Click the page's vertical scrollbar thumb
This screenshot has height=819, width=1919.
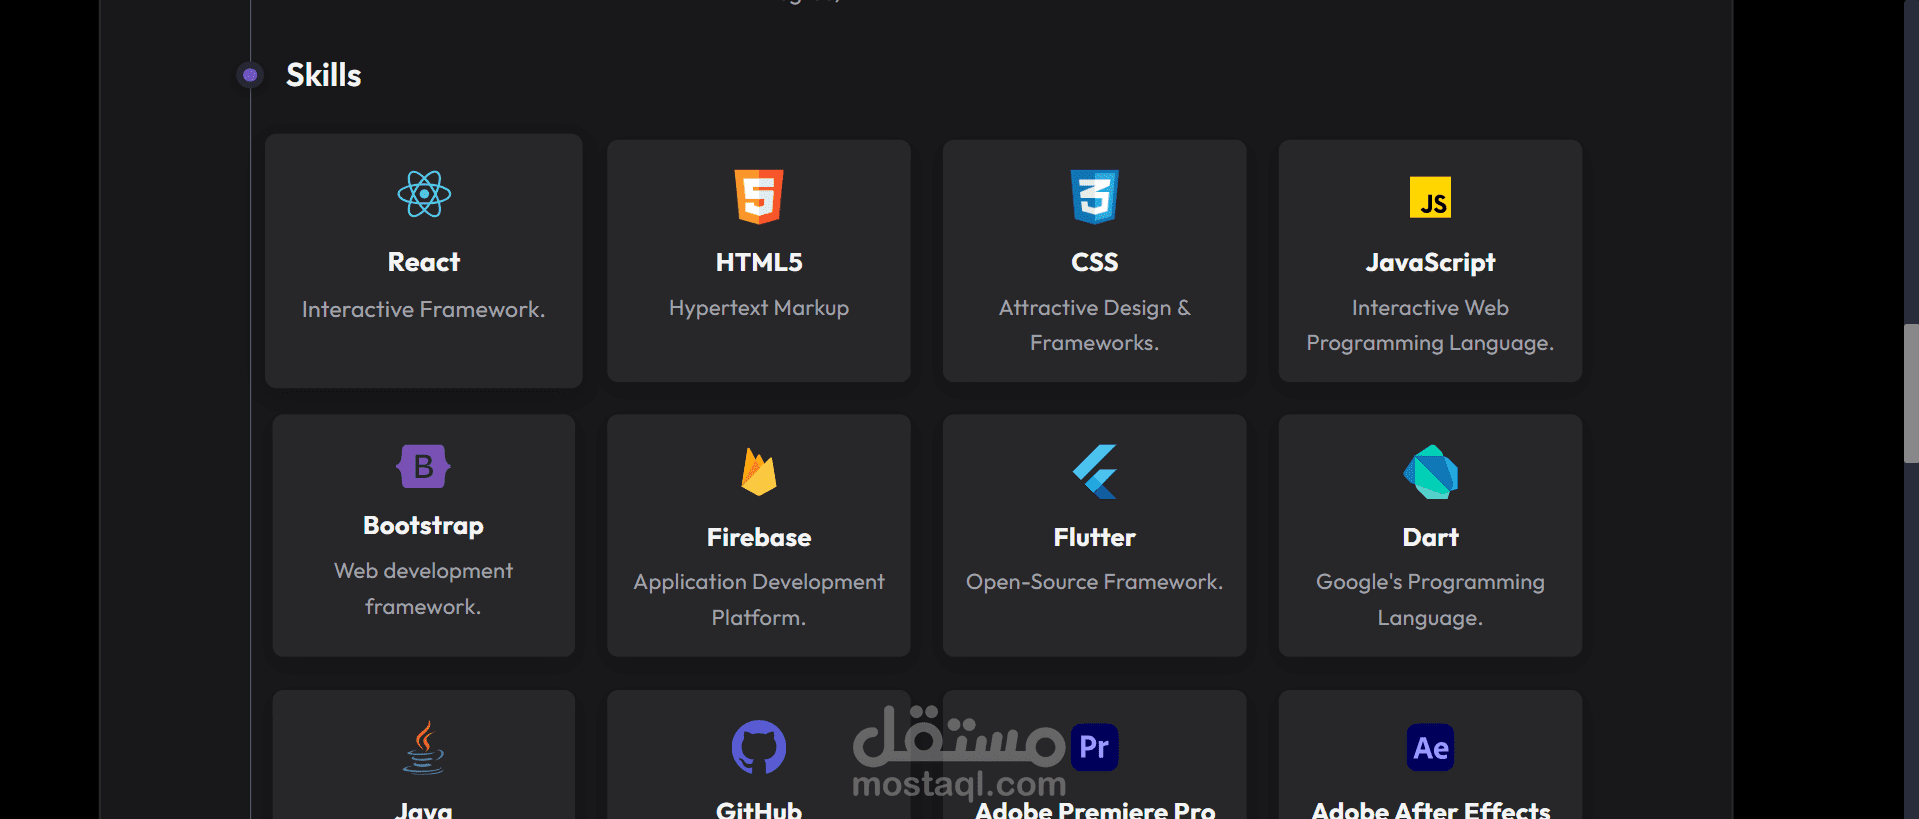click(1911, 393)
